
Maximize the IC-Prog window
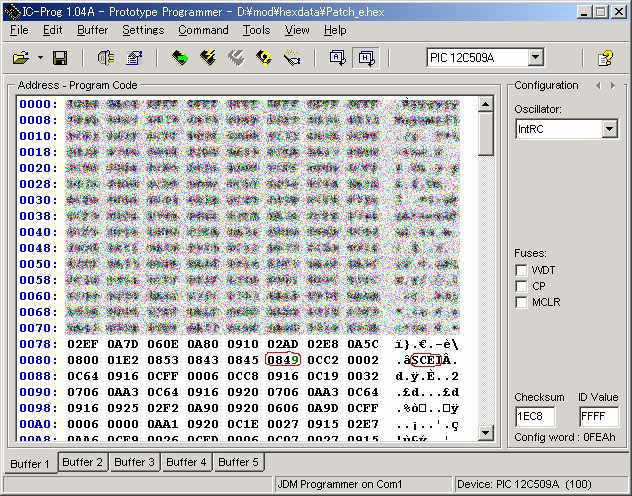click(601, 12)
